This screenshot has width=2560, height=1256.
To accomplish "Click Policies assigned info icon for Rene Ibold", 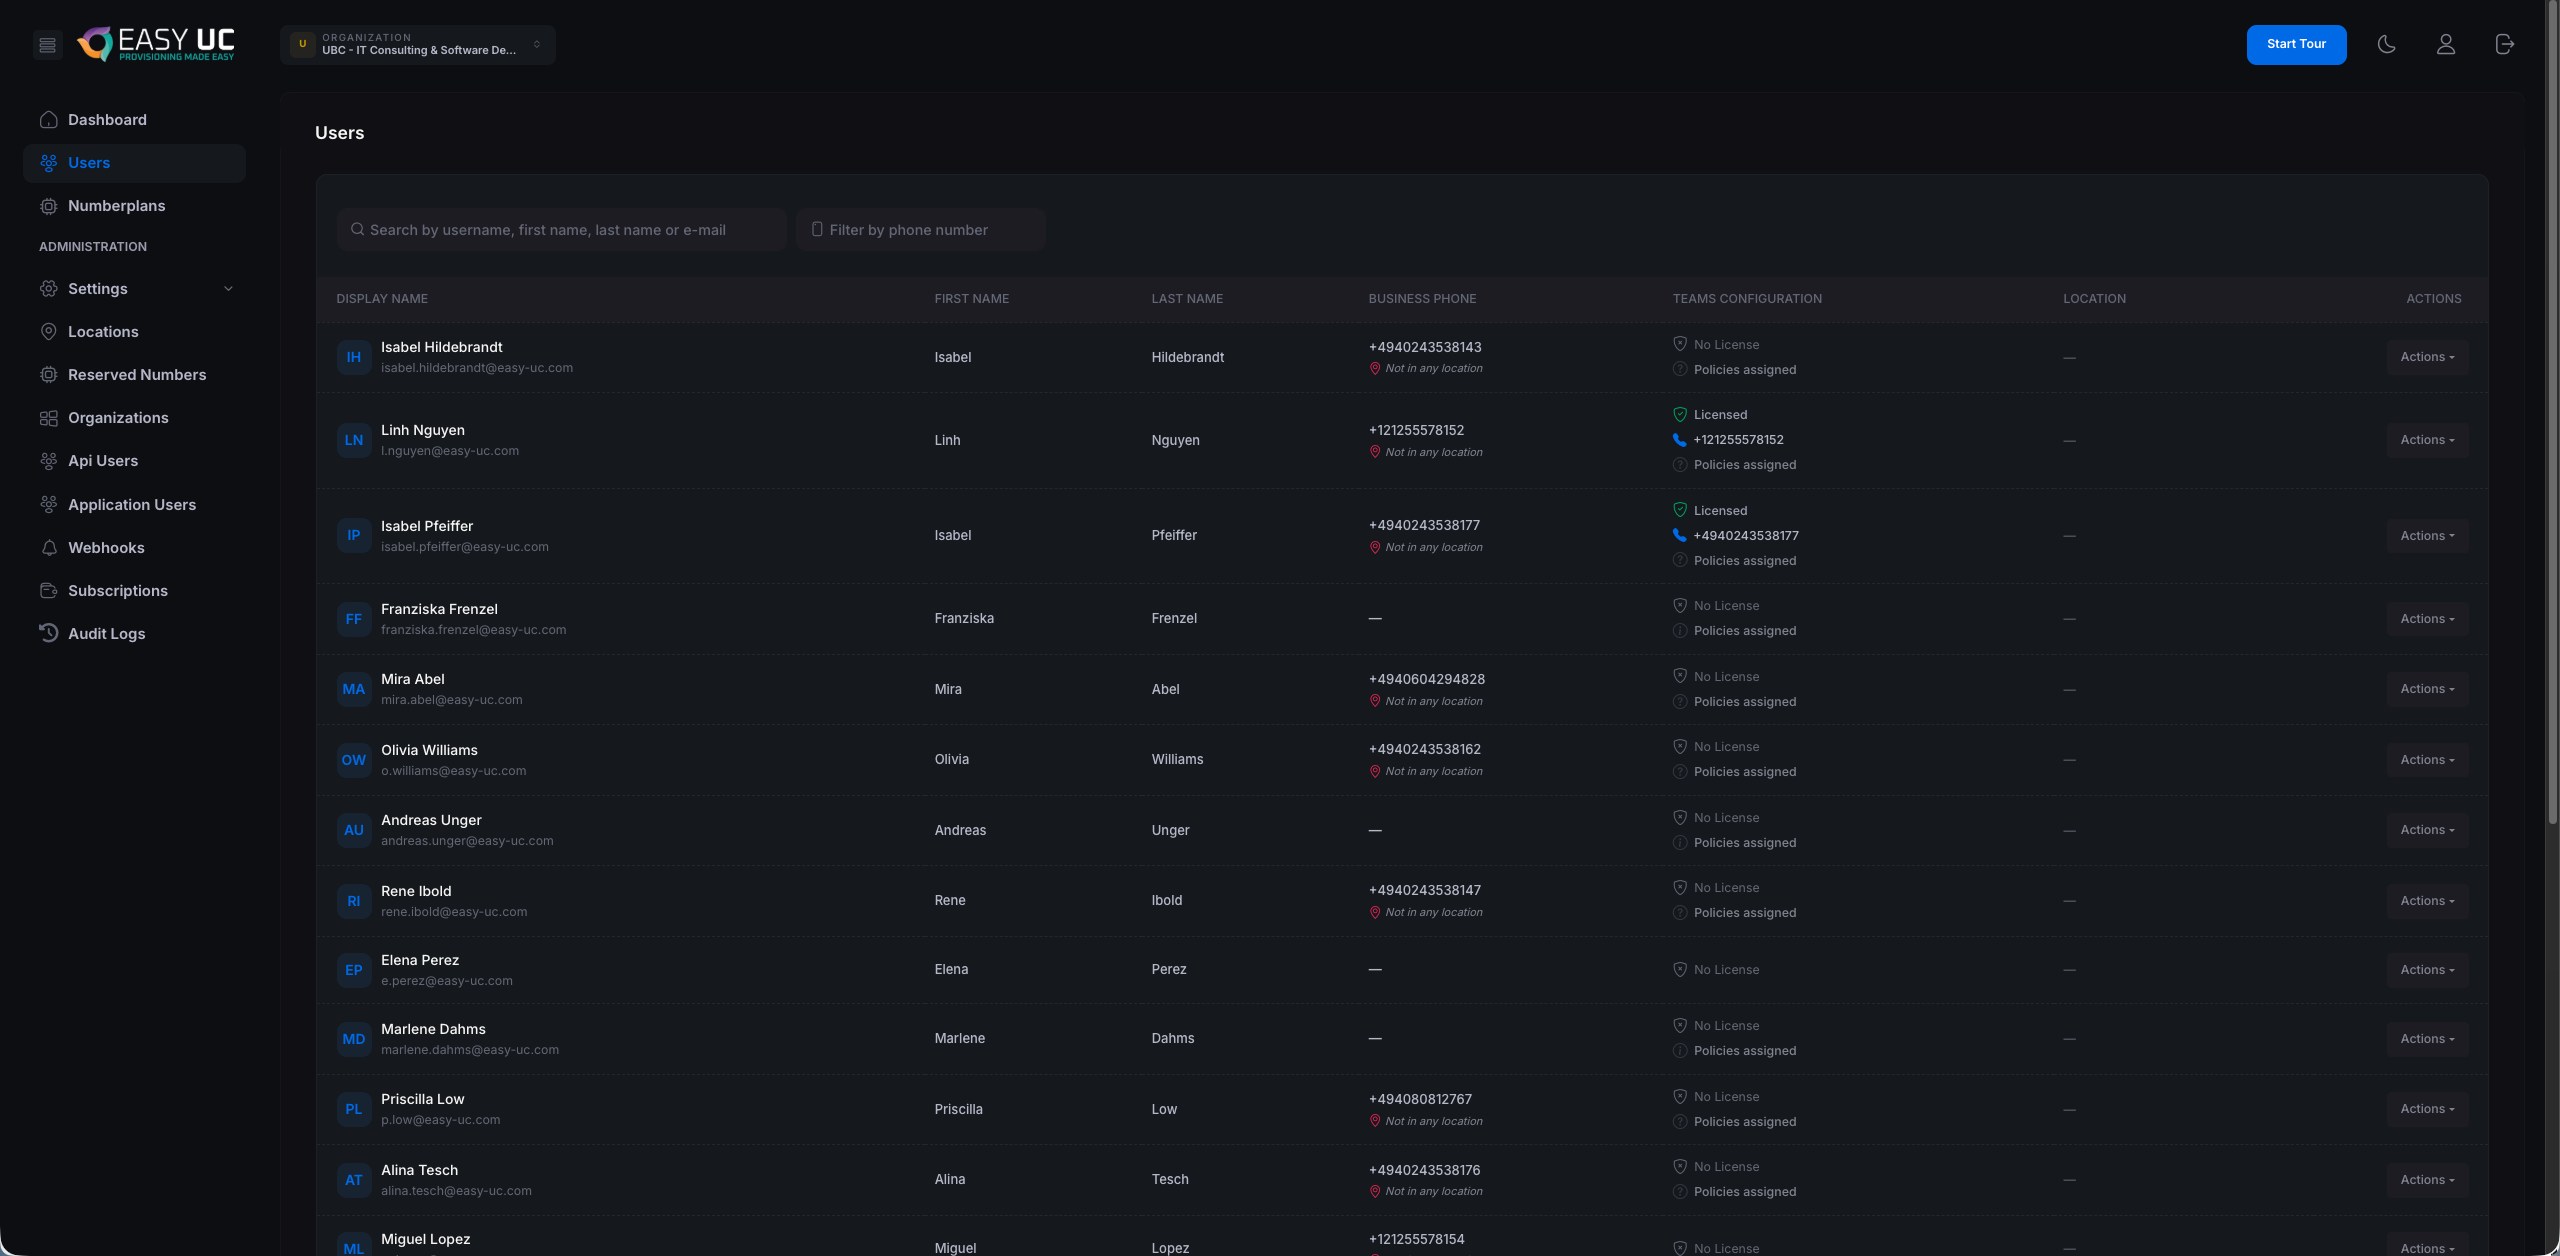I will tap(1680, 913).
